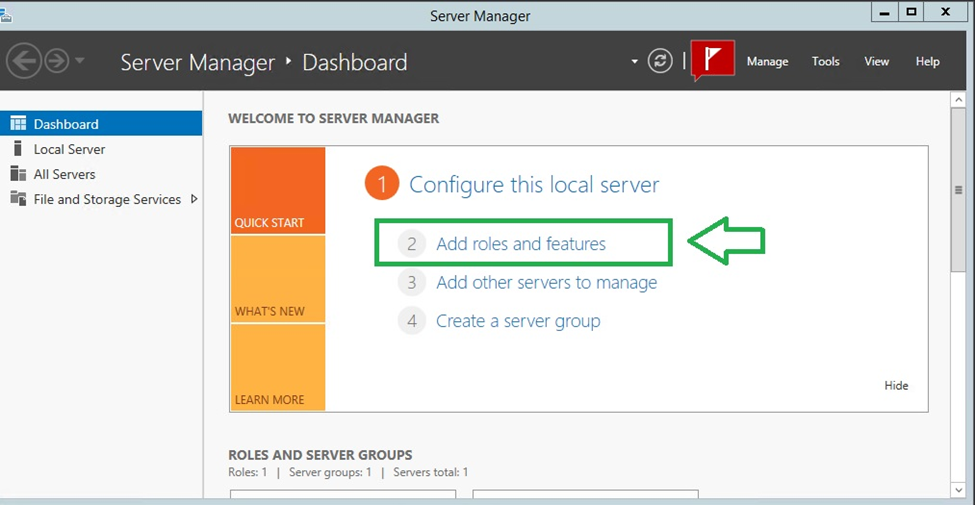This screenshot has width=975, height=505.
Task: Click Add roles and features link
Action: point(521,243)
